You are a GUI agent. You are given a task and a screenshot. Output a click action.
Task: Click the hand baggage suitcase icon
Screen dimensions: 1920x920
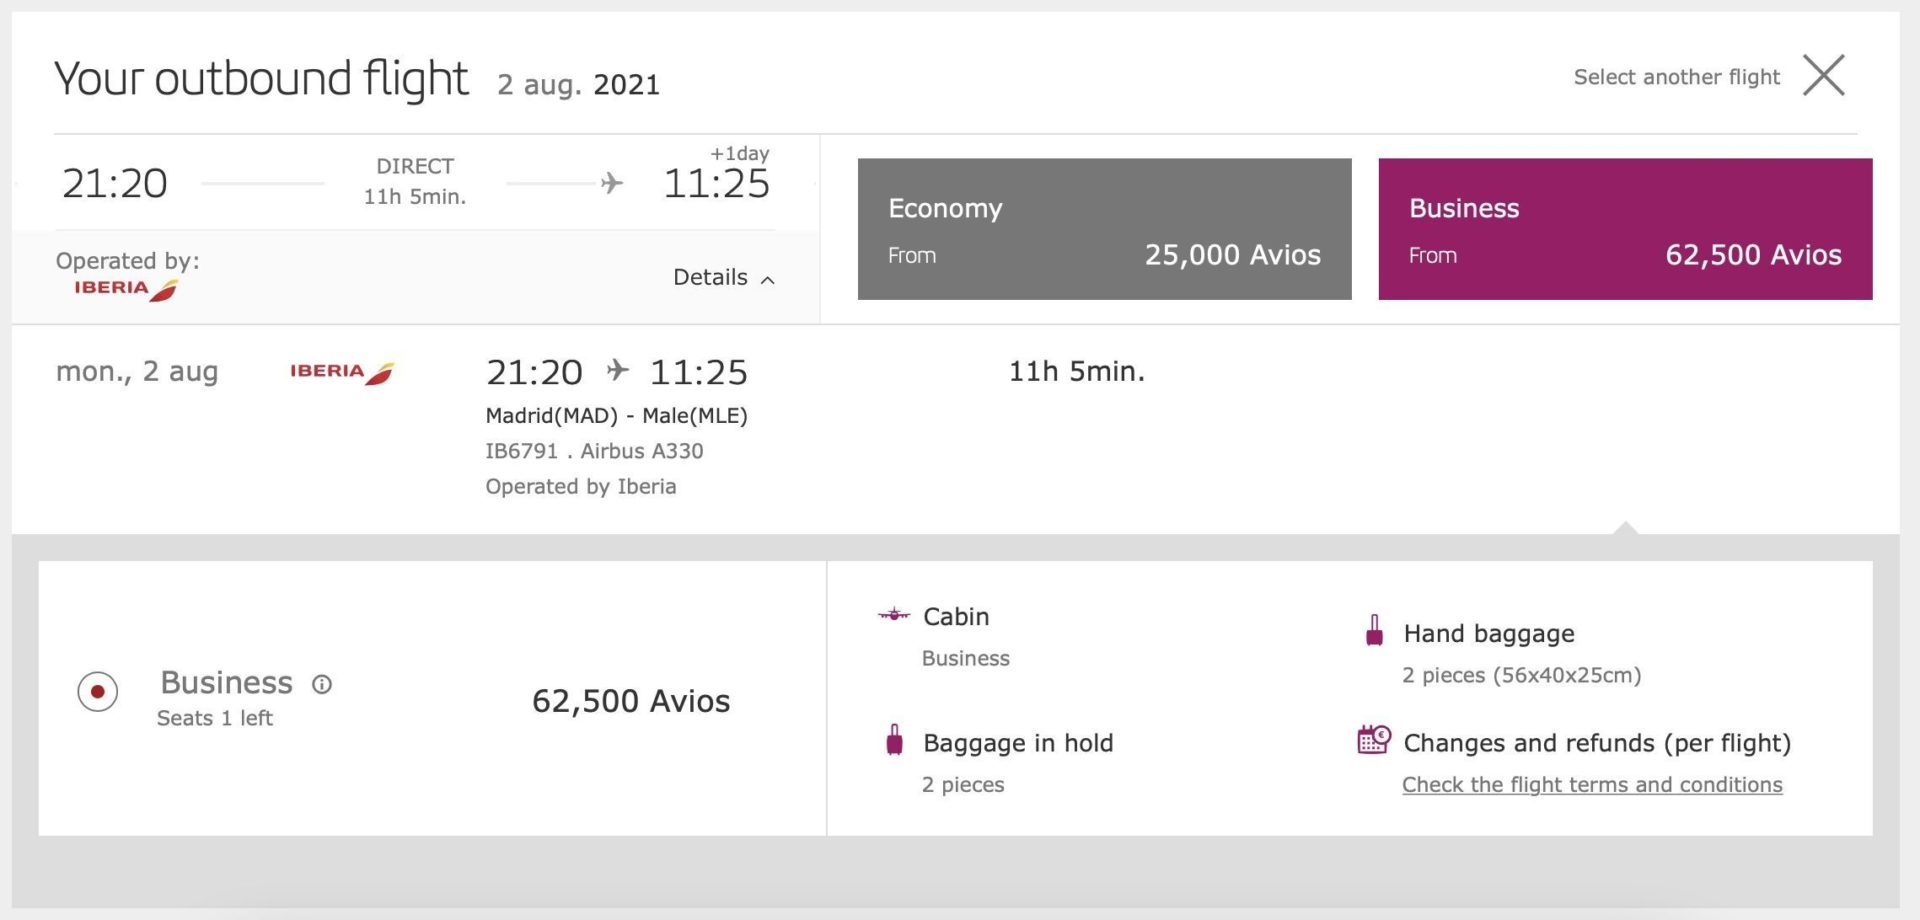pyautogui.click(x=1375, y=631)
